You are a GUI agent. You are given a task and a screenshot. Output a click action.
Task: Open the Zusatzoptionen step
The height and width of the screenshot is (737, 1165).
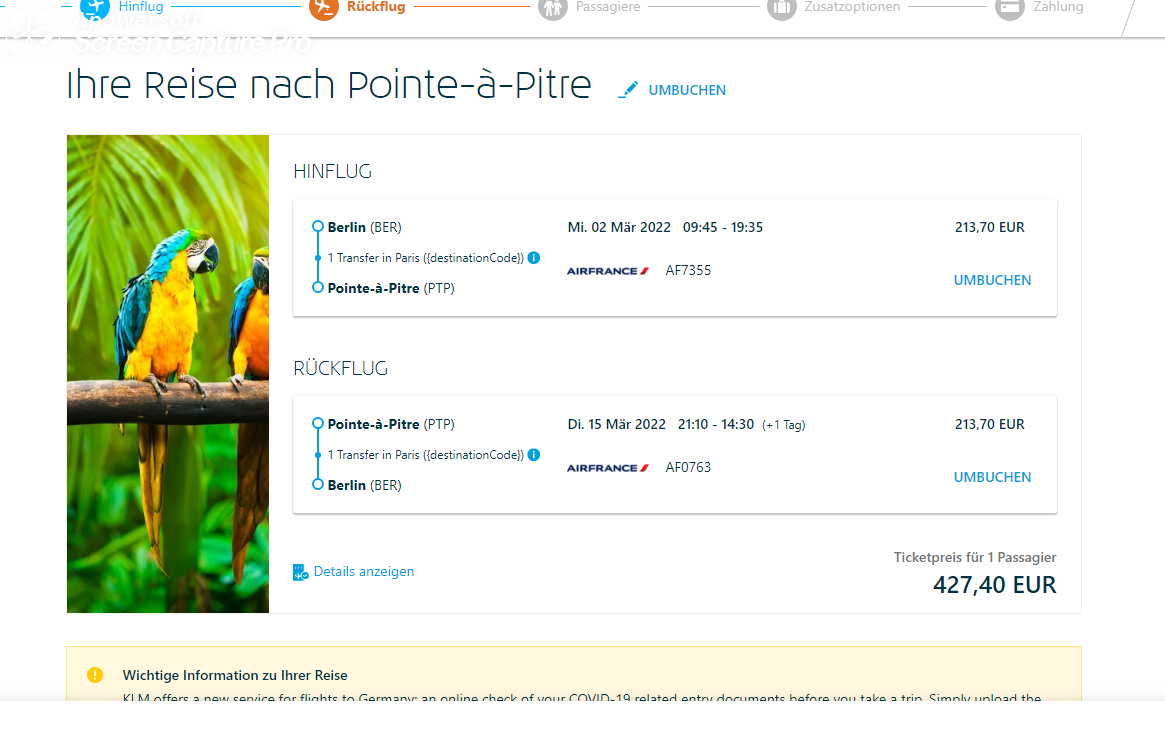[852, 7]
